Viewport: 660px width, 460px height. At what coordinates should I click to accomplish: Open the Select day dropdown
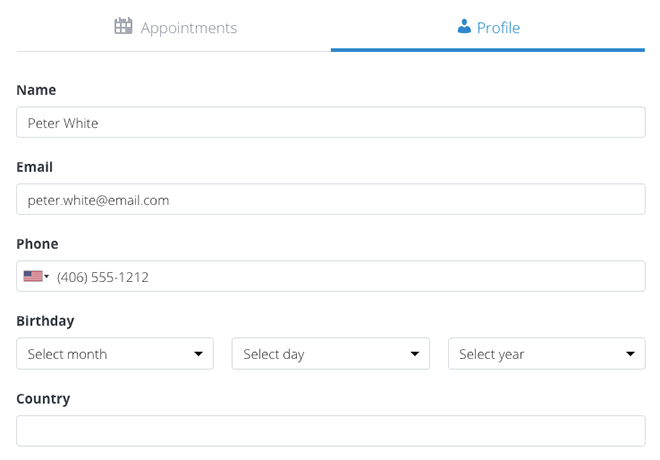pos(330,354)
